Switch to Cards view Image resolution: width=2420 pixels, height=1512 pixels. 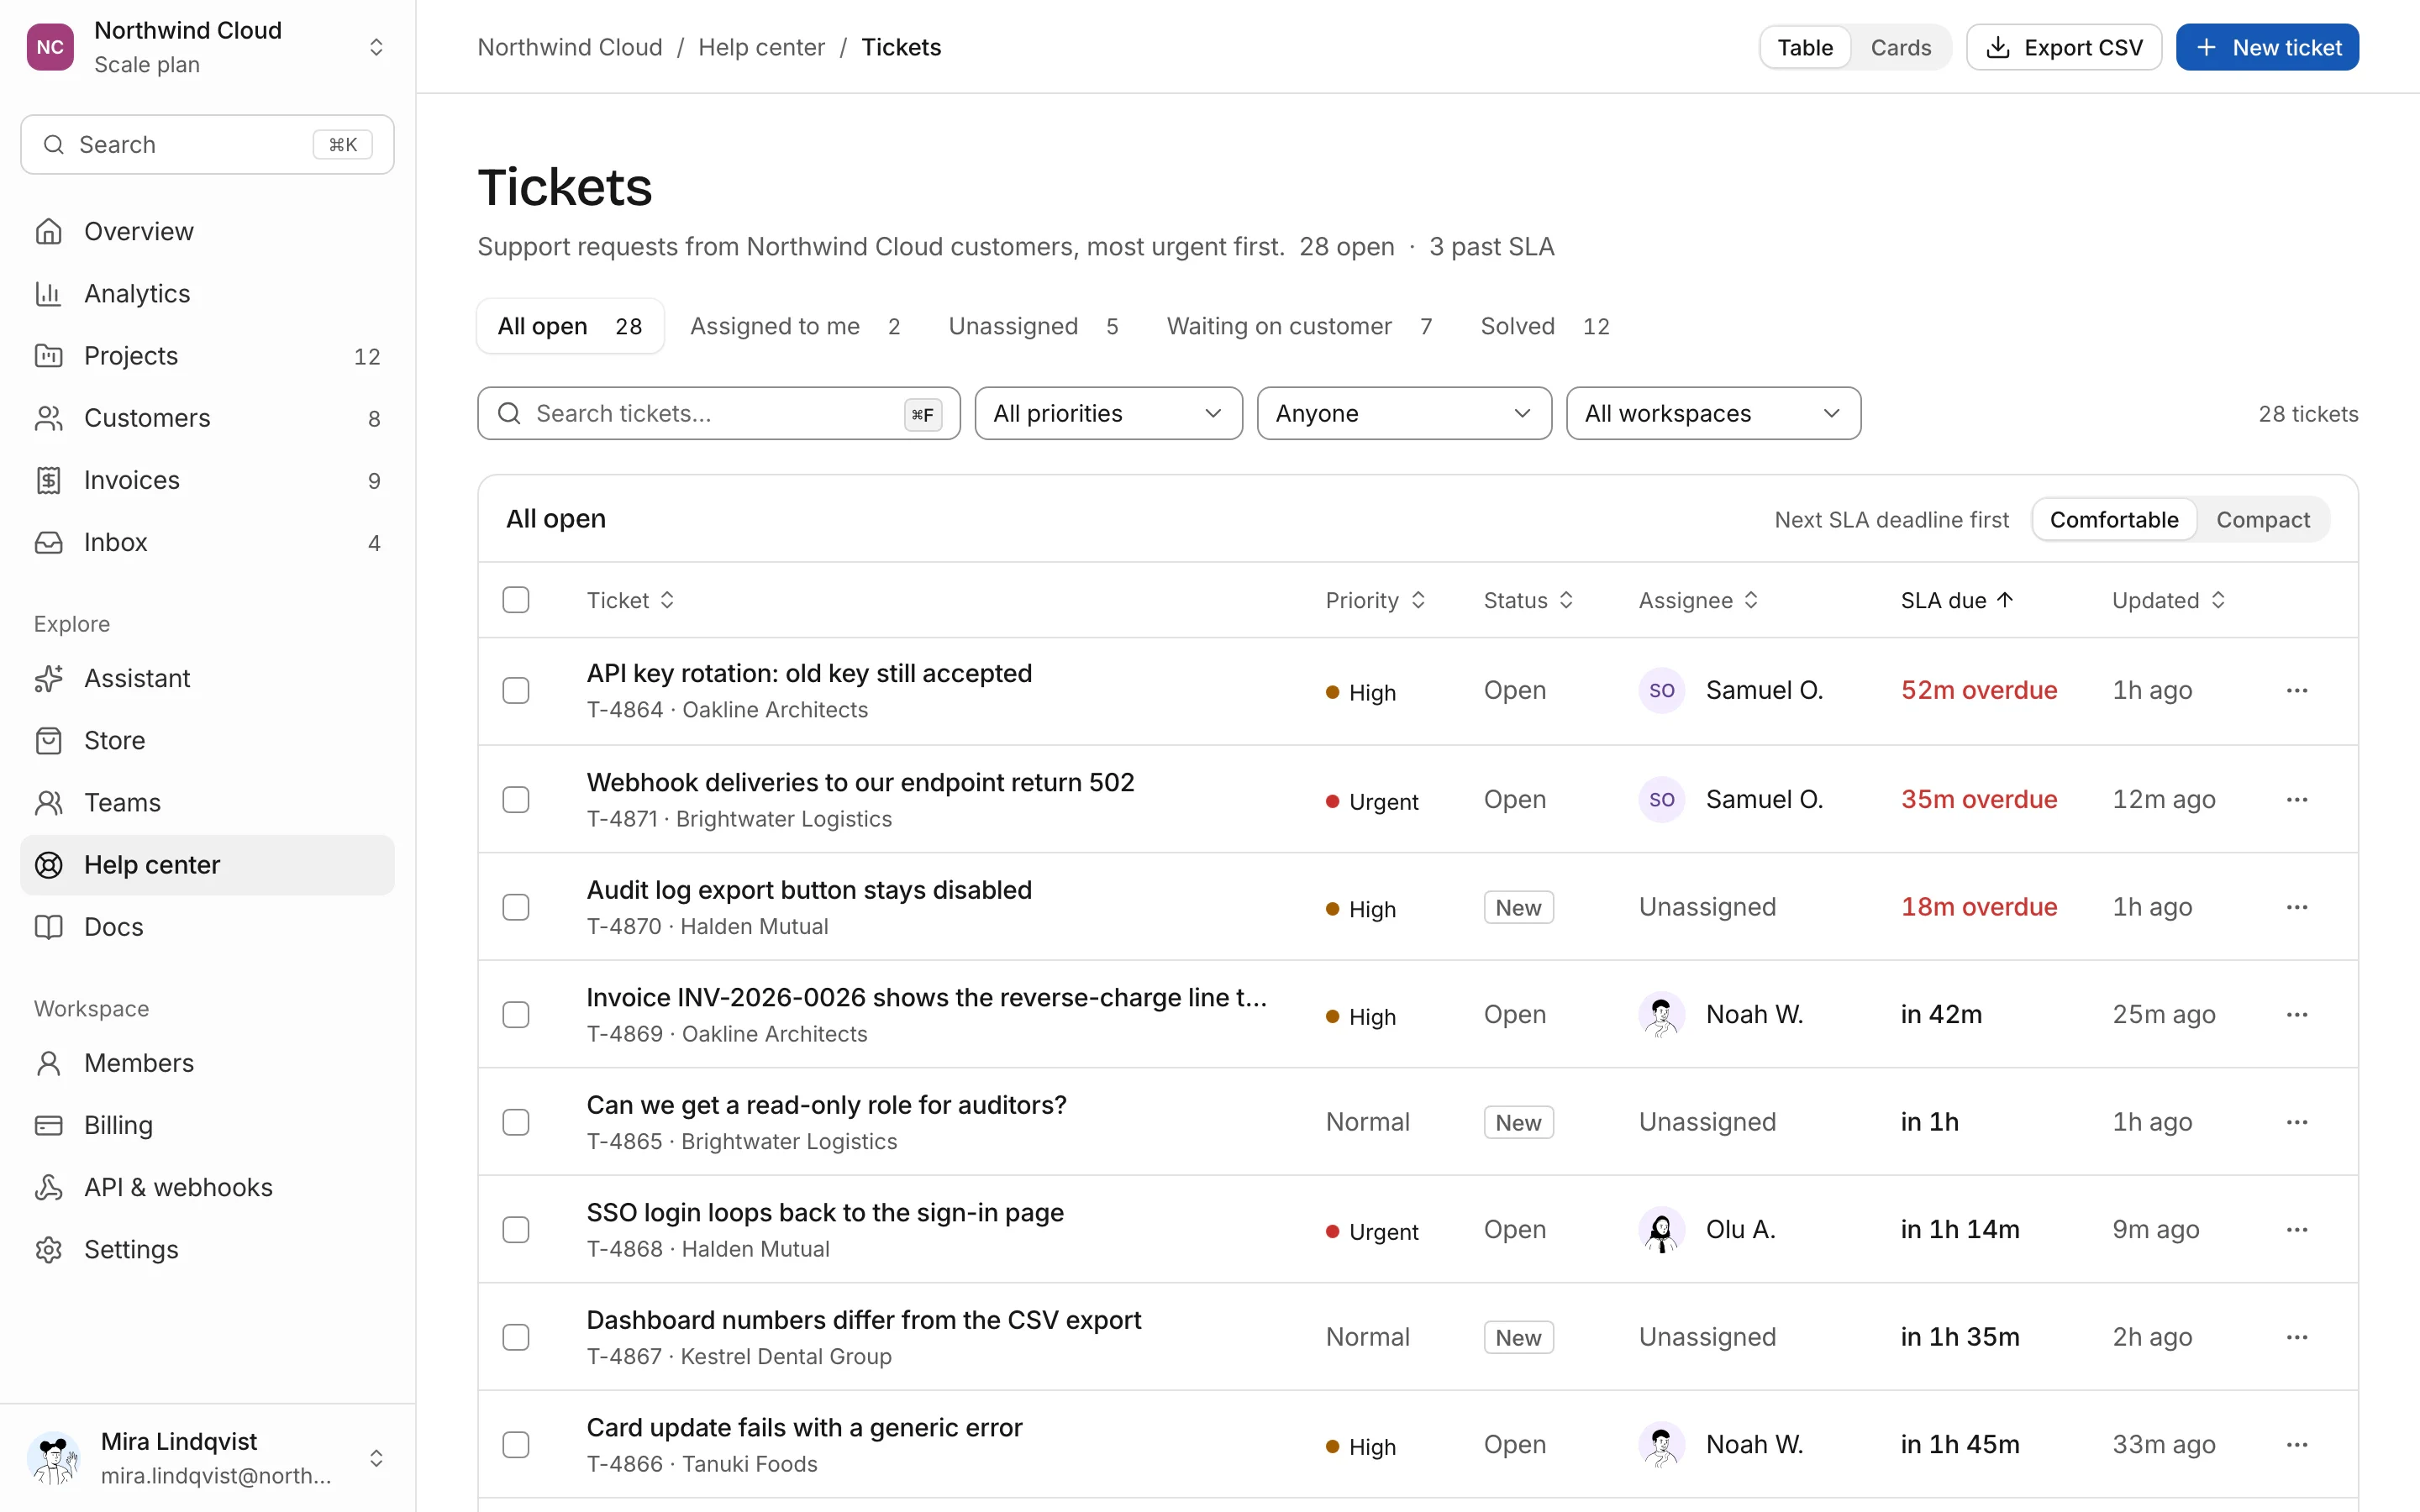pyautogui.click(x=1900, y=47)
